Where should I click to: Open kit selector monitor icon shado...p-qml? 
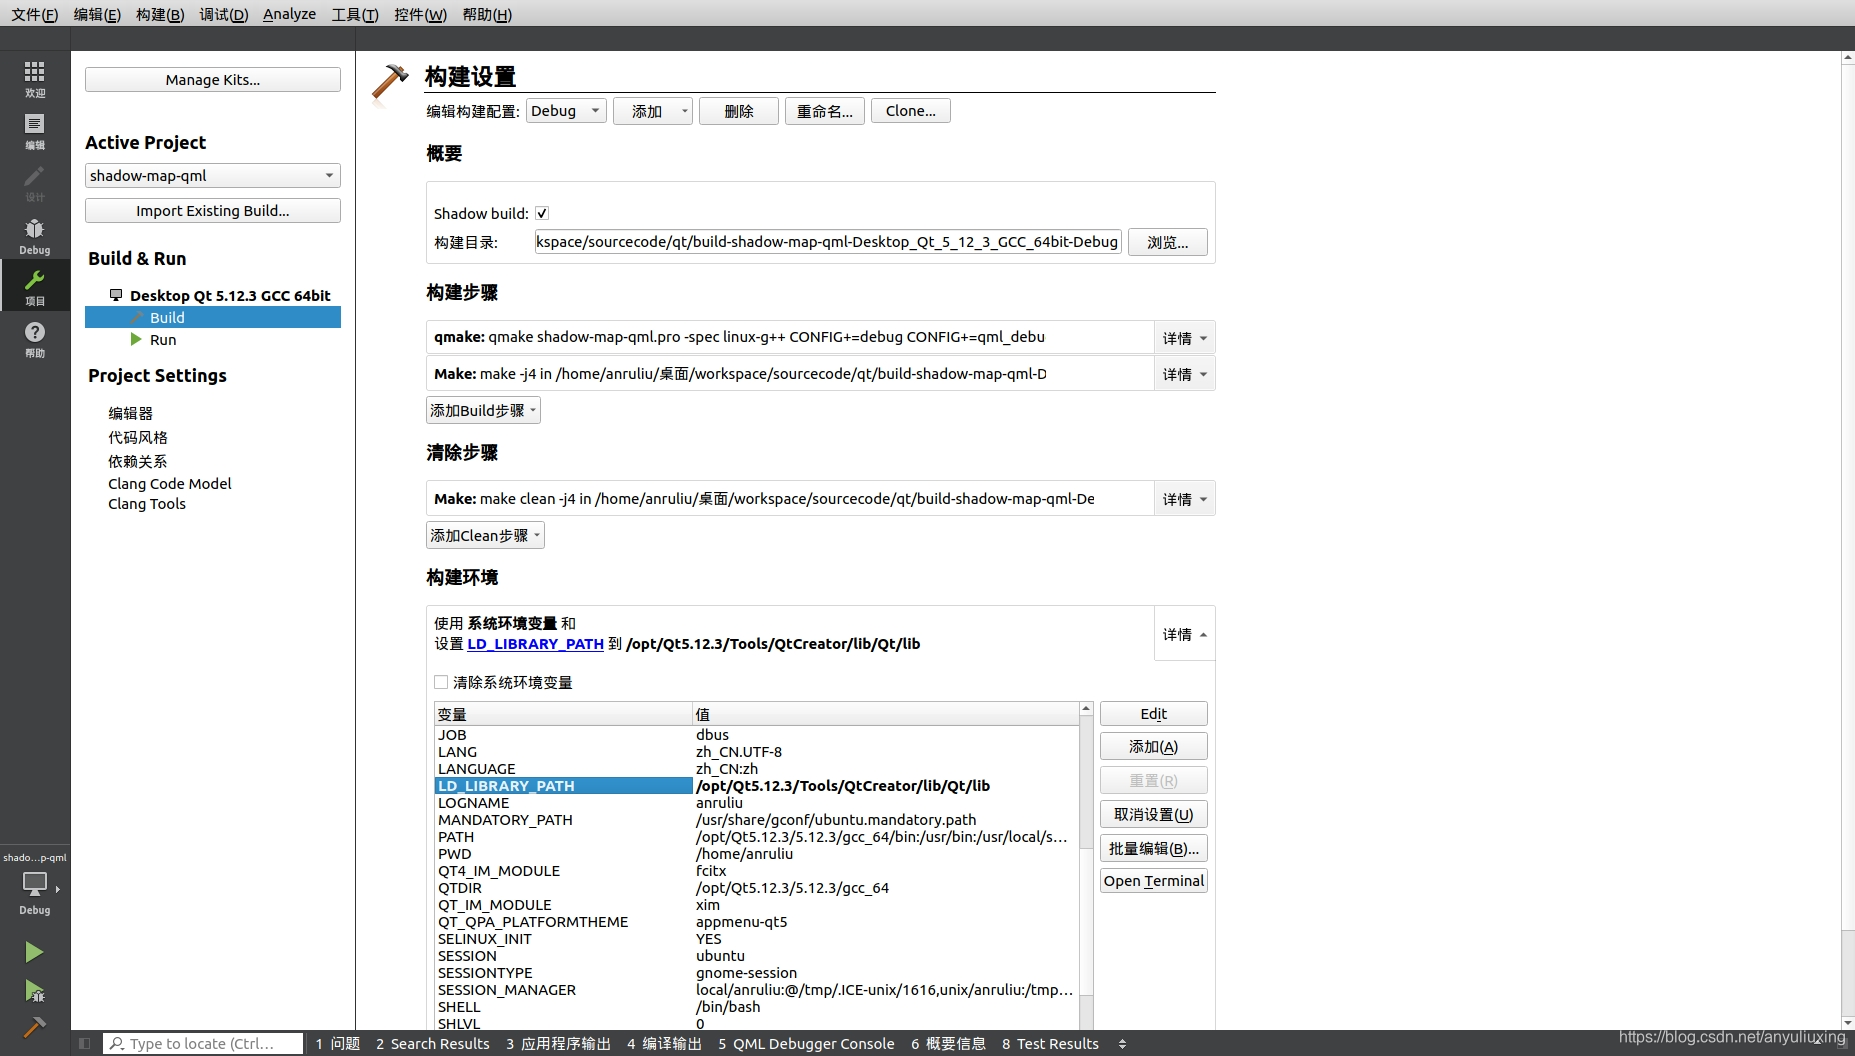(35, 884)
